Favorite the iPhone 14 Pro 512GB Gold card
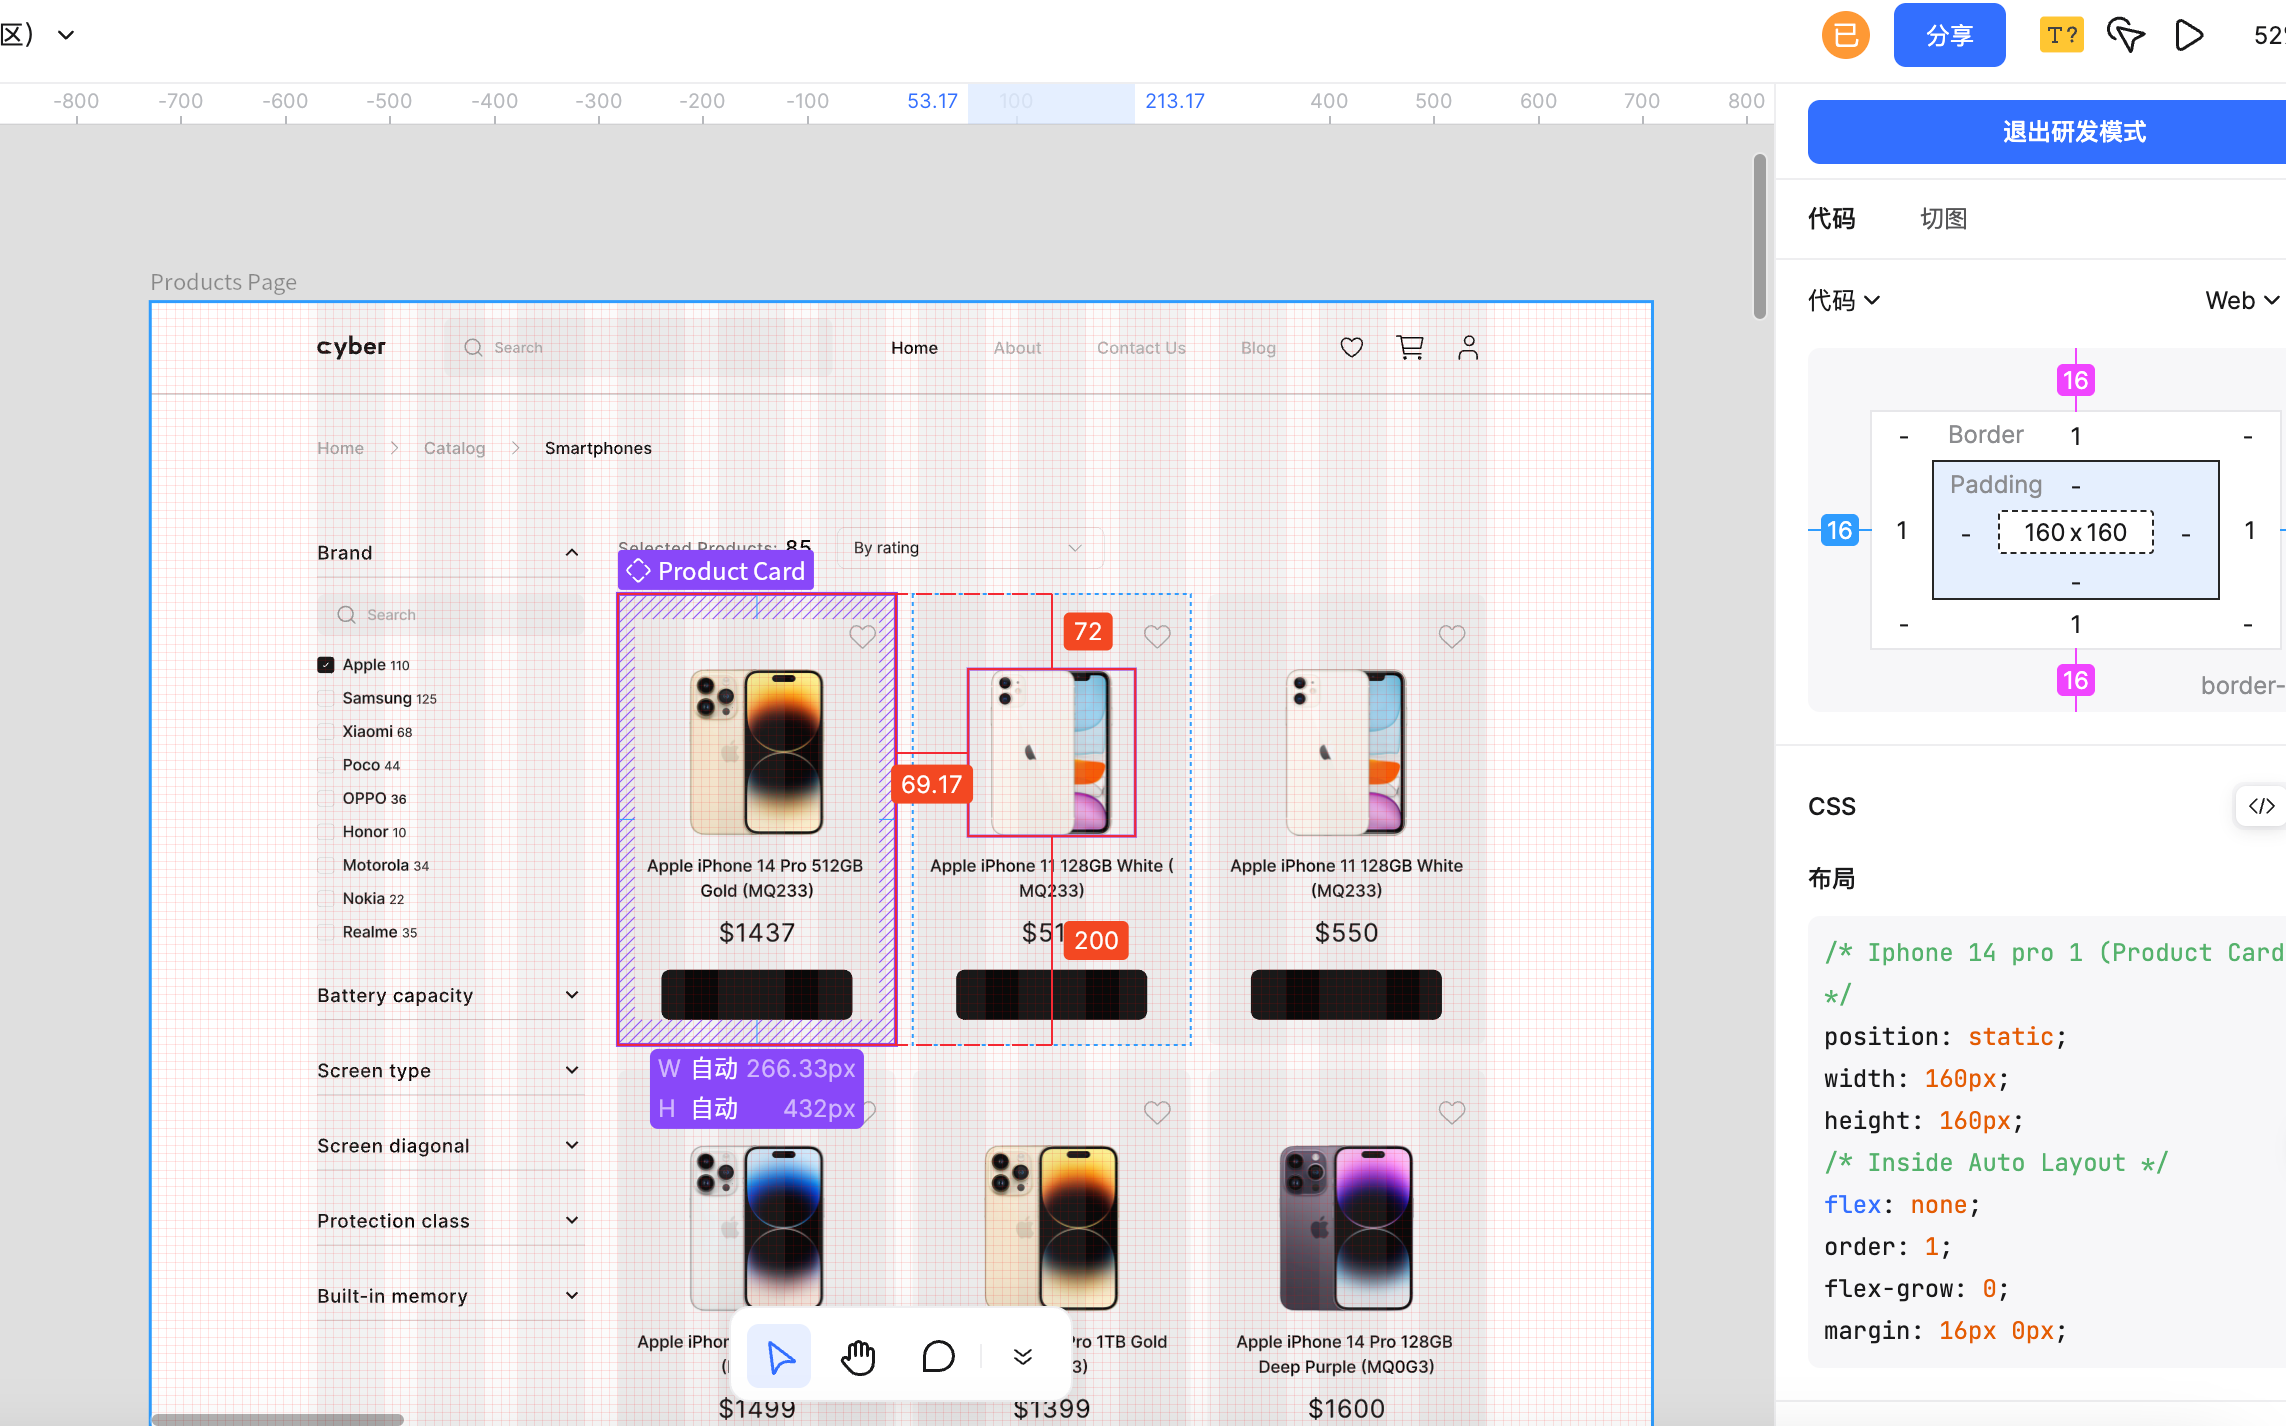2286x1426 pixels. 862,636
